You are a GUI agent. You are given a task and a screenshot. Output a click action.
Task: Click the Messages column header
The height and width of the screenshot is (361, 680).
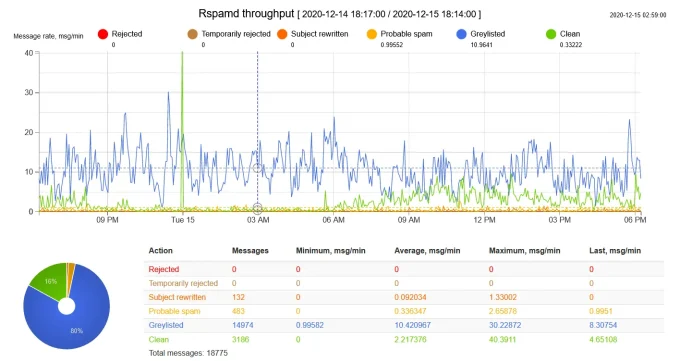[x=250, y=250]
